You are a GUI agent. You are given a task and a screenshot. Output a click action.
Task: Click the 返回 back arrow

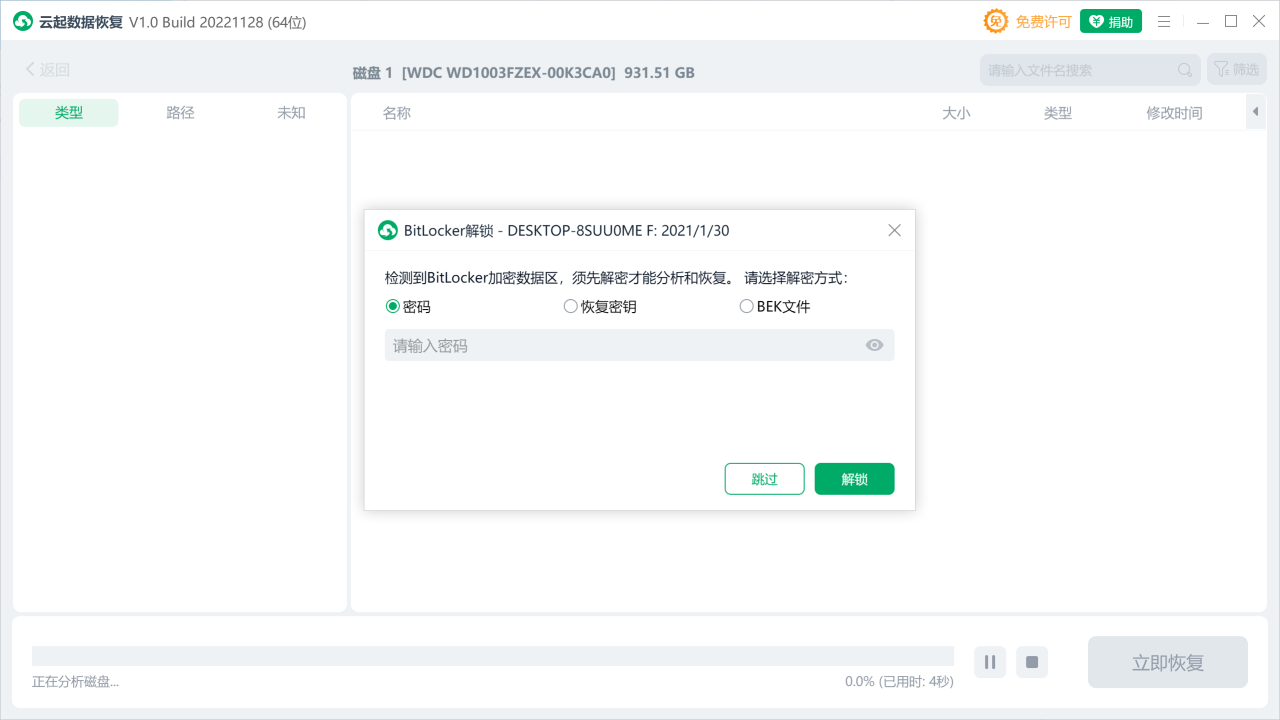pos(31,68)
